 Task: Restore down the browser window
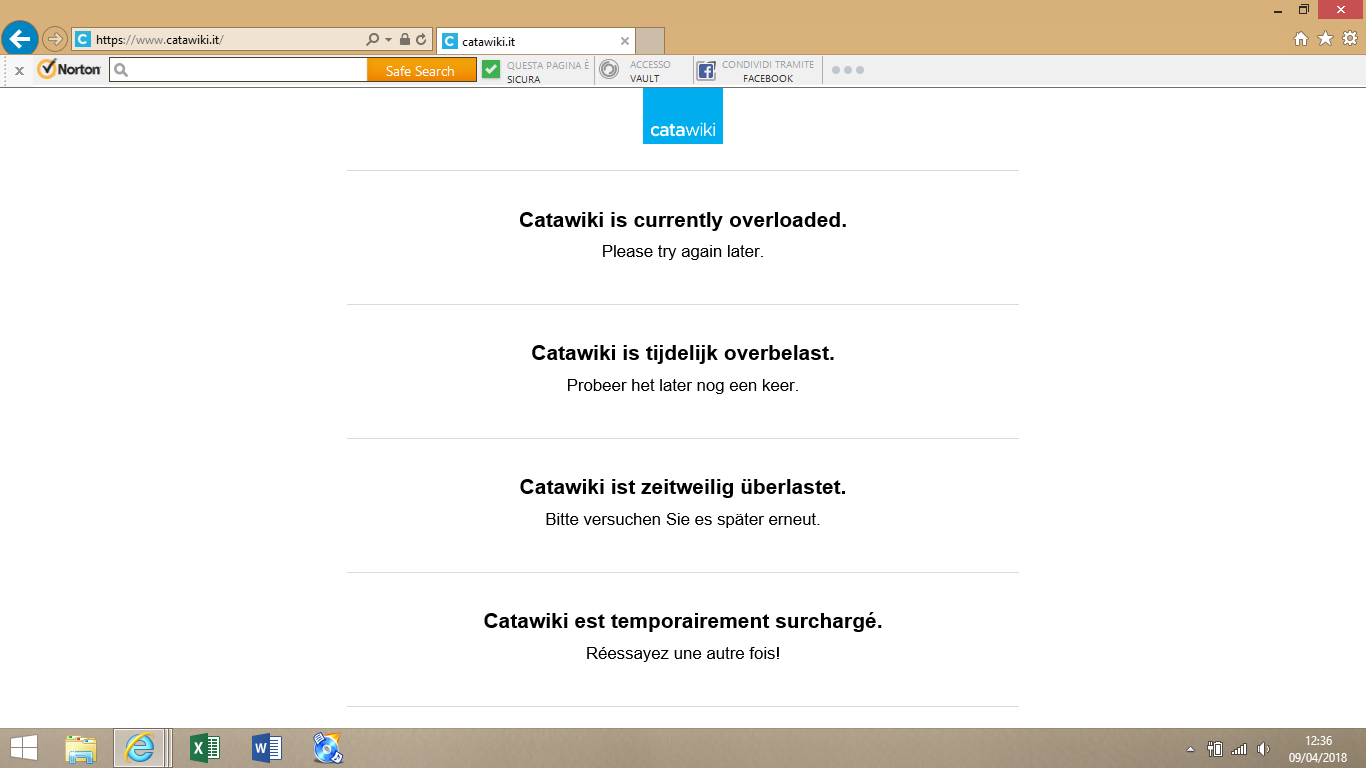click(1304, 9)
